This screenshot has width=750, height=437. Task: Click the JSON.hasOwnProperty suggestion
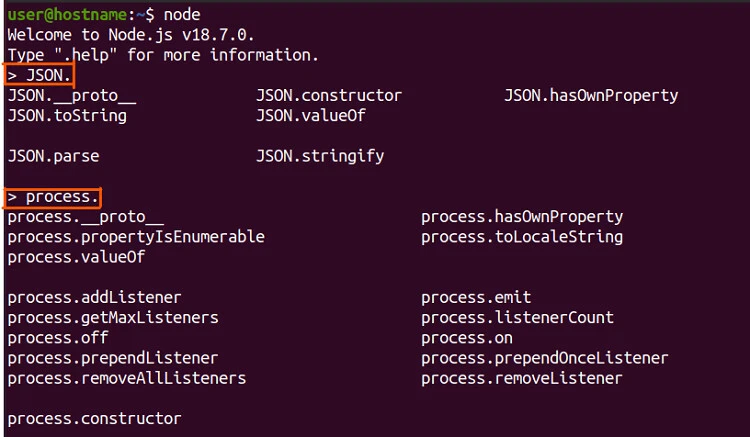pyautogui.click(x=591, y=96)
